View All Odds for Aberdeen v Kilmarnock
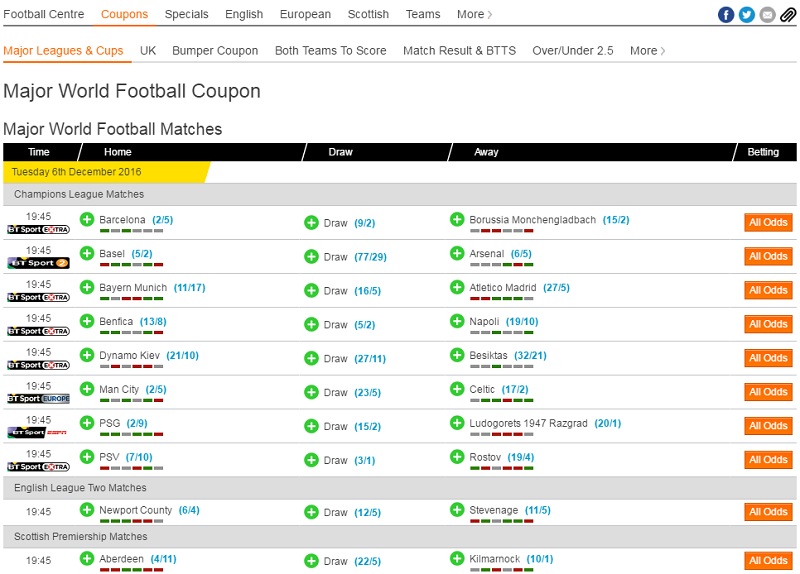The width and height of the screenshot is (800, 574). (768, 561)
